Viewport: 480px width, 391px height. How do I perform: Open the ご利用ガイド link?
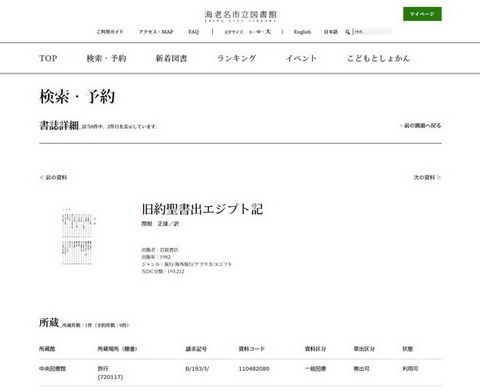pyautogui.click(x=110, y=32)
